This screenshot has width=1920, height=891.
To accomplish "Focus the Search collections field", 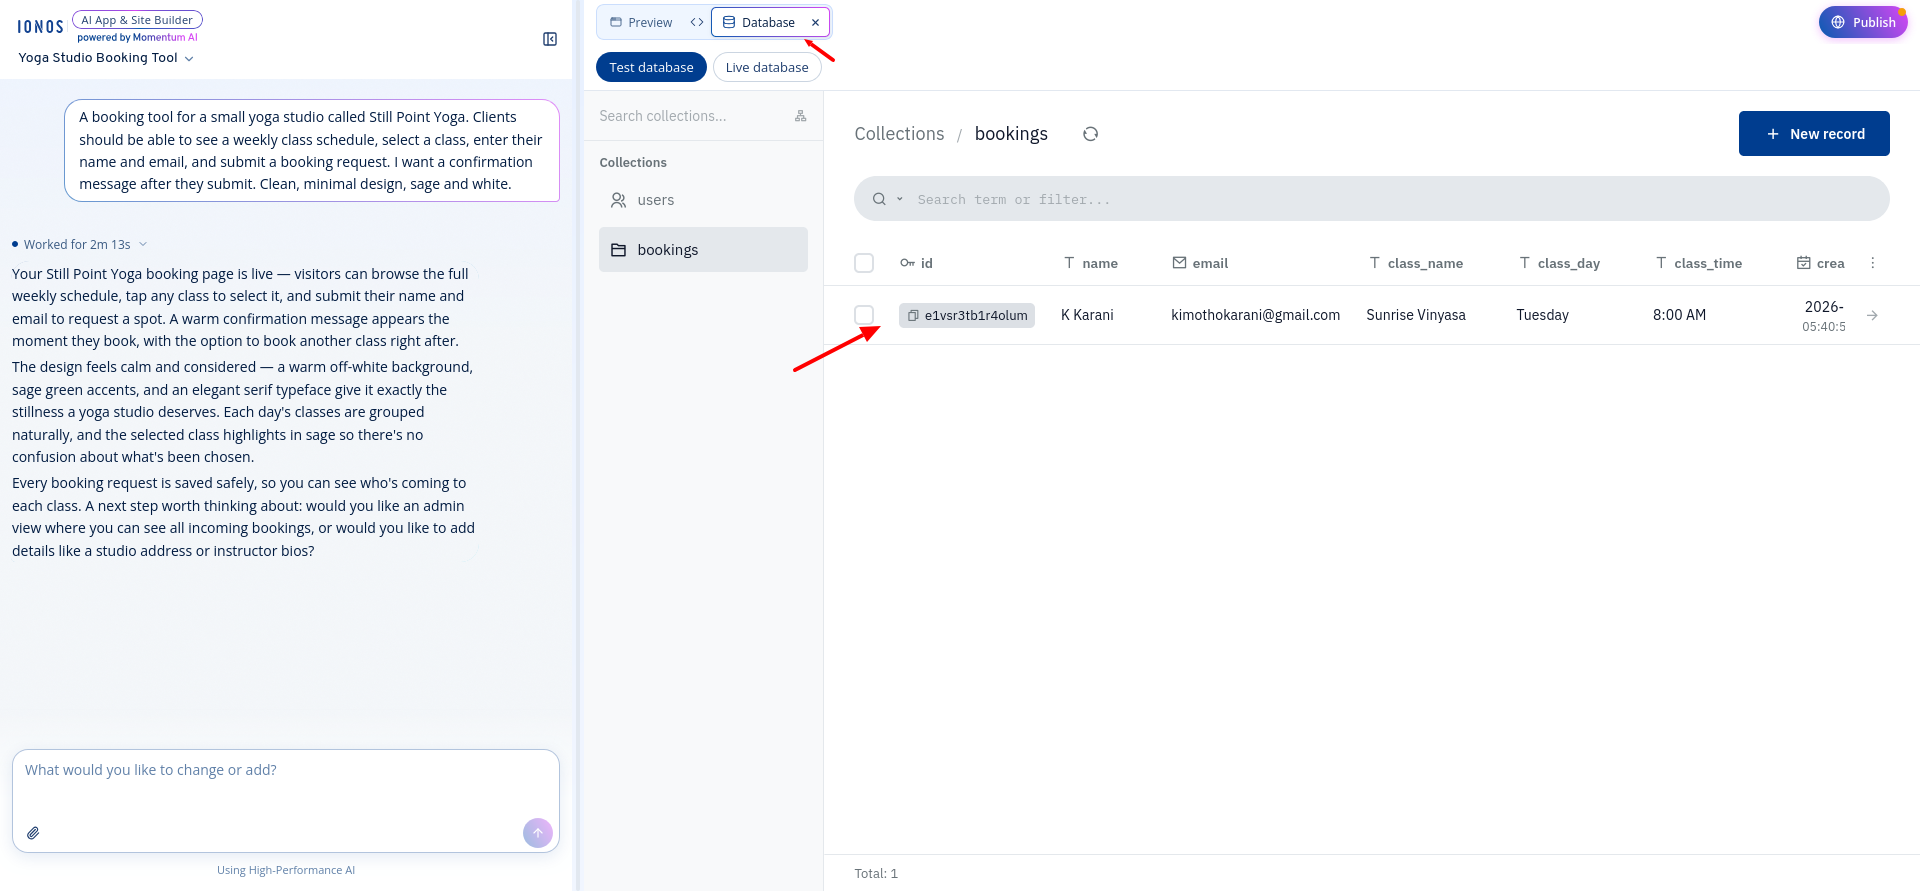I will [x=690, y=116].
